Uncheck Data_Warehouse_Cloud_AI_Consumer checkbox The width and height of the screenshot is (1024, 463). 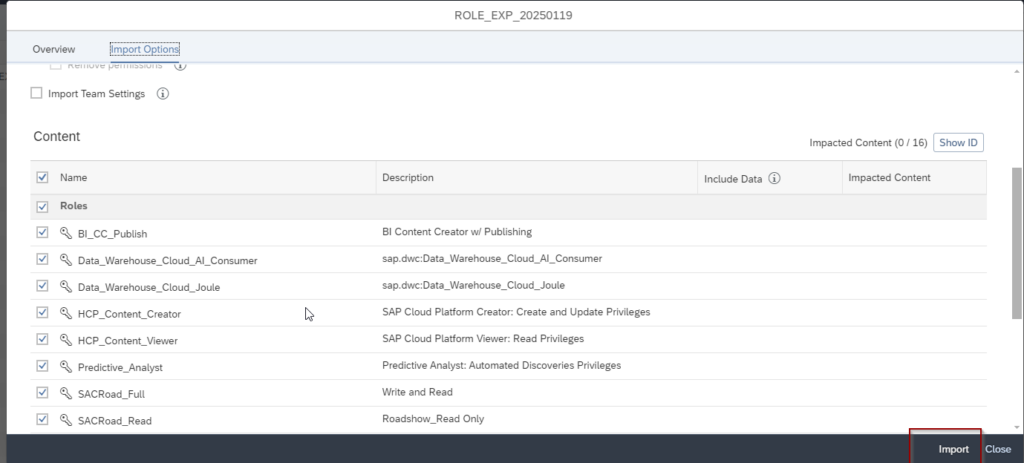click(x=42, y=260)
